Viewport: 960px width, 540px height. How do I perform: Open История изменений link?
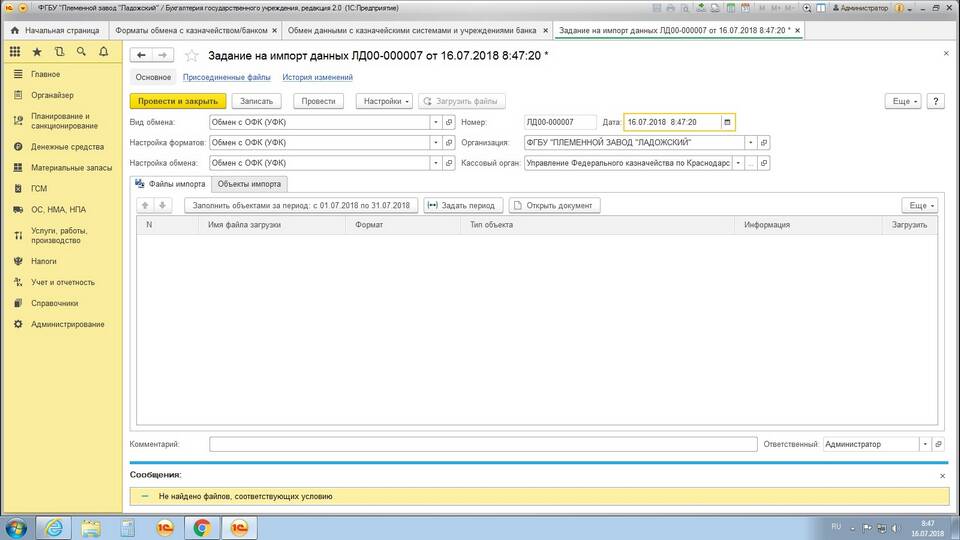[317, 77]
